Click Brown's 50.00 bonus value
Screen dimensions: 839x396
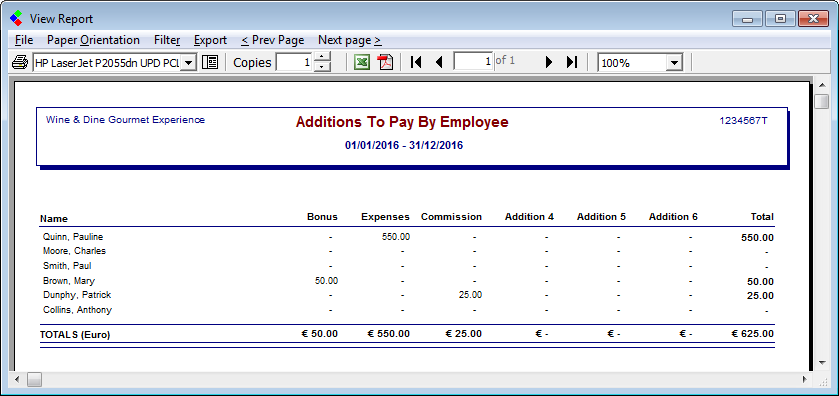point(326,280)
